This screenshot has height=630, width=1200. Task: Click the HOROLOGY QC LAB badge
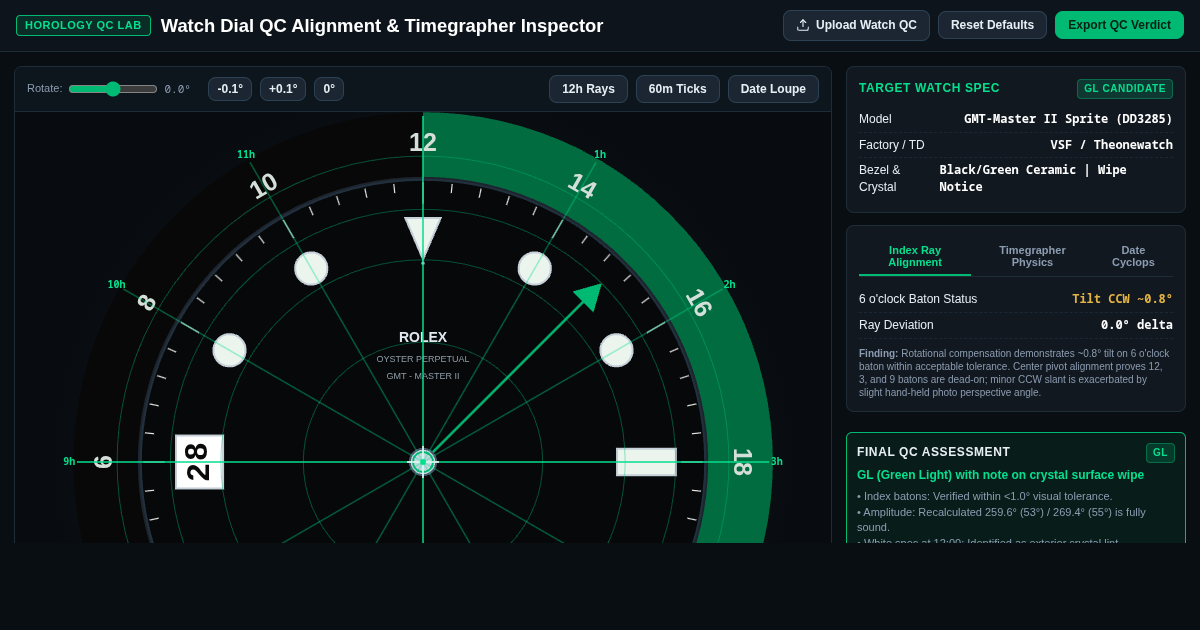pos(83,25)
